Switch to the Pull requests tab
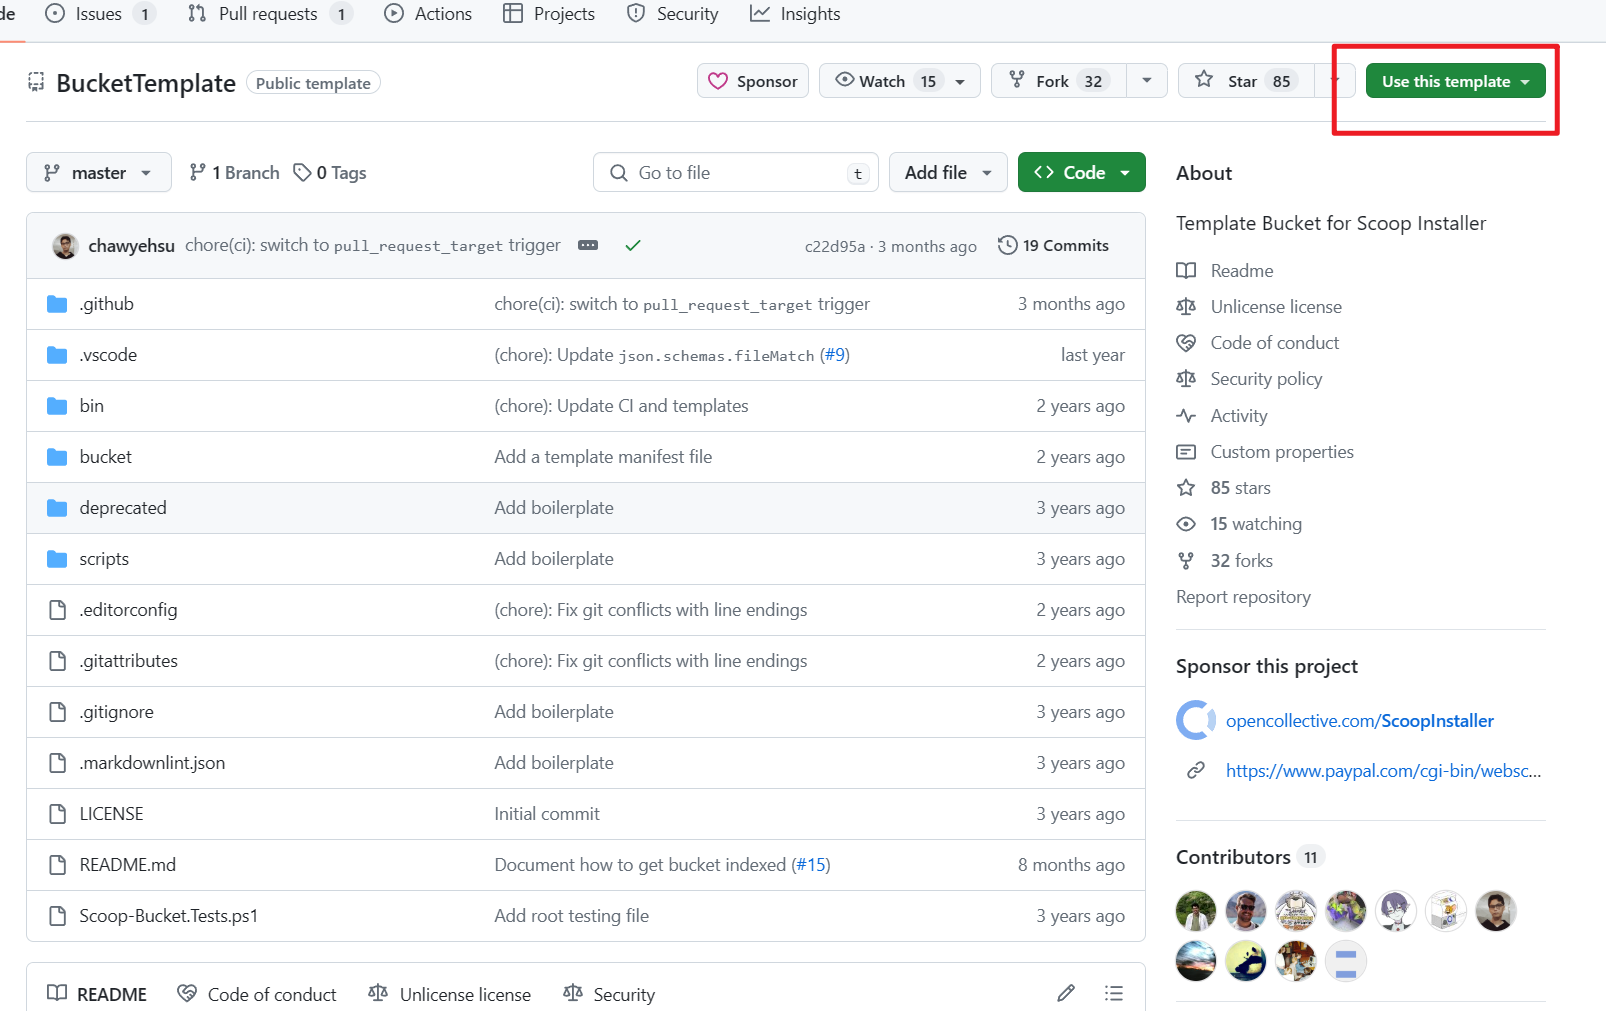 tap(268, 14)
